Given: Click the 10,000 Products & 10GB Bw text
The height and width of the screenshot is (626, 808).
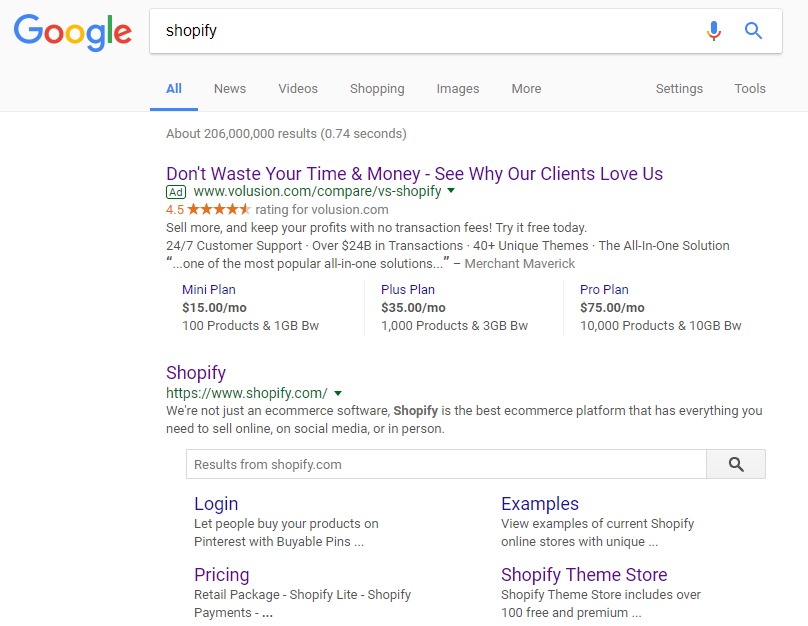Looking at the screenshot, I should [661, 326].
